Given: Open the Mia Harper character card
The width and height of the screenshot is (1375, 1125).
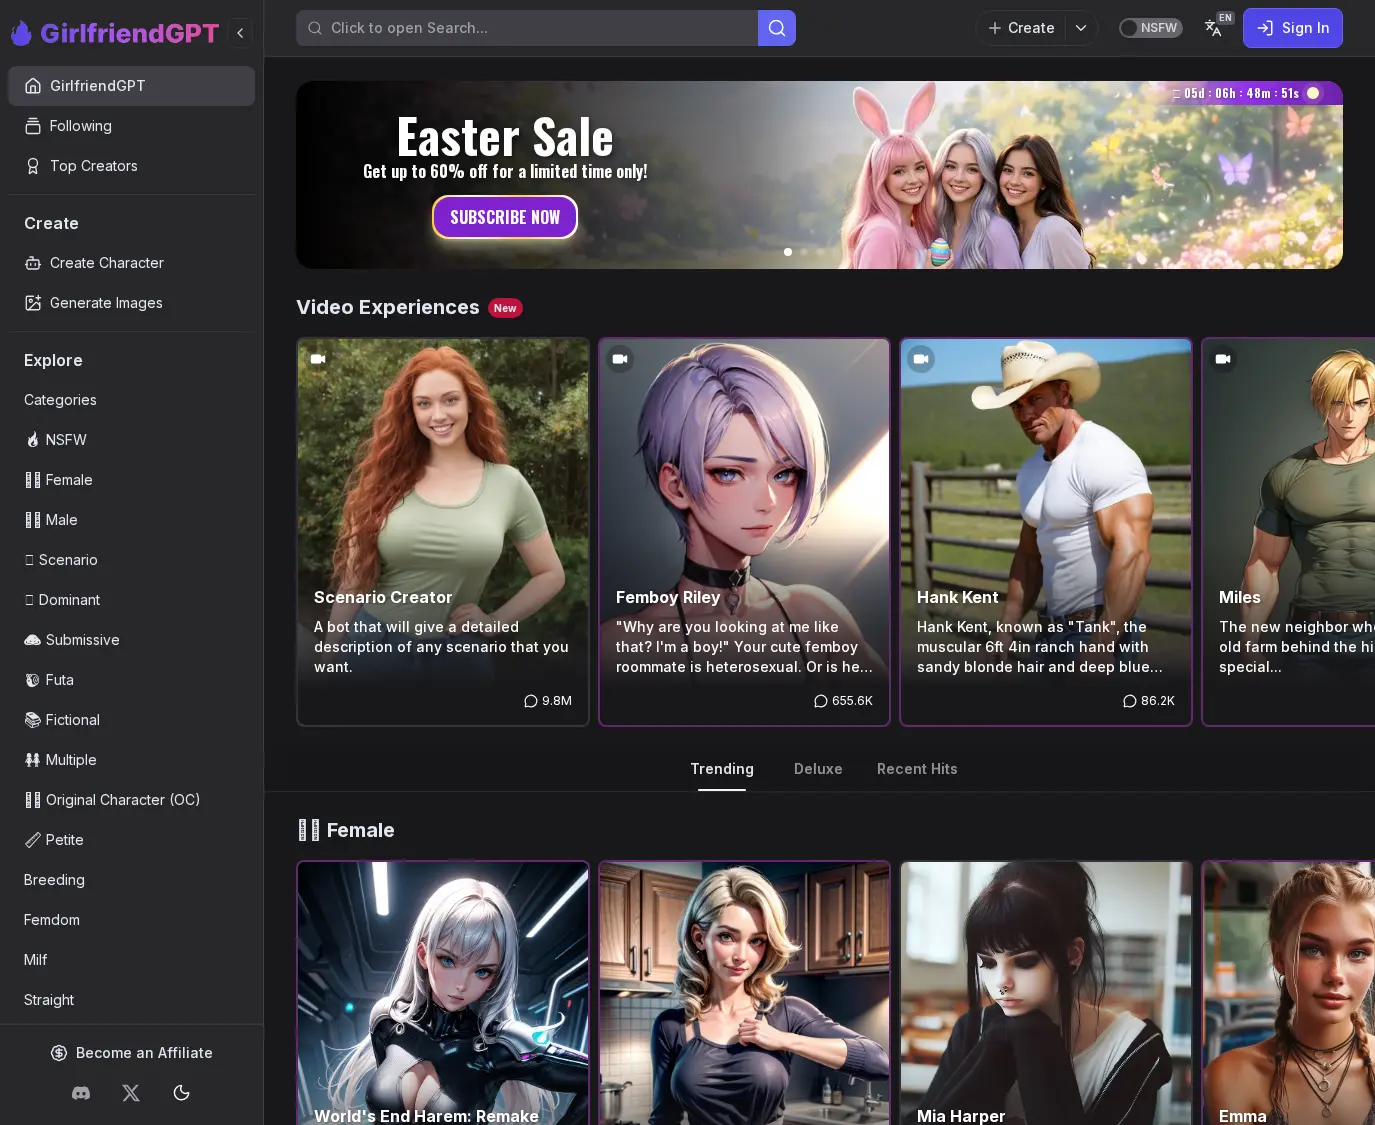Looking at the screenshot, I should [1046, 993].
